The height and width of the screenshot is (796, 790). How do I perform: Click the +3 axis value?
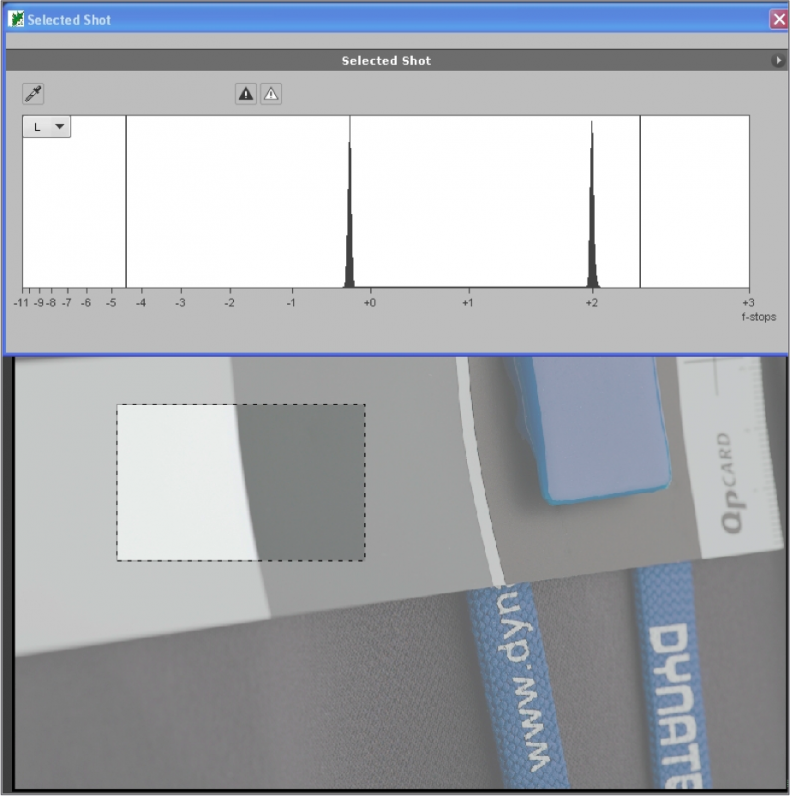pyautogui.click(x=748, y=303)
